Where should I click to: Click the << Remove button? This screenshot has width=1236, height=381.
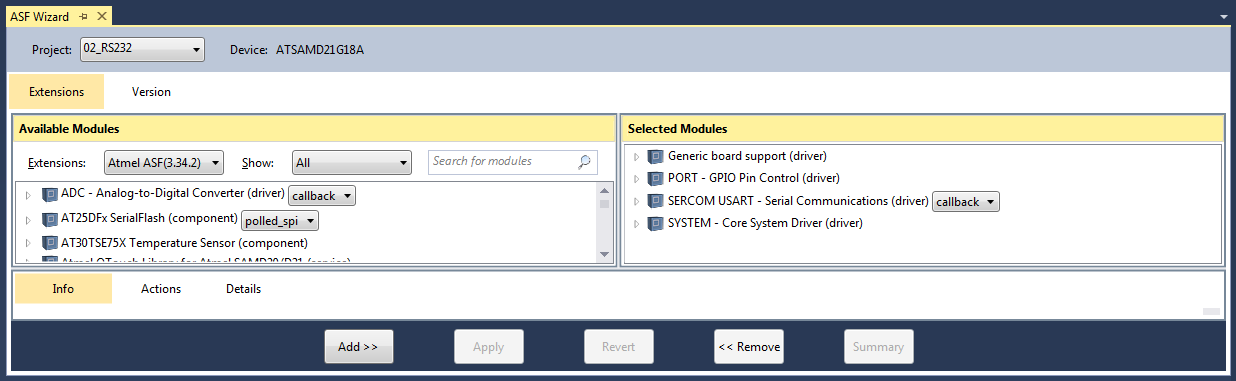pyautogui.click(x=749, y=347)
